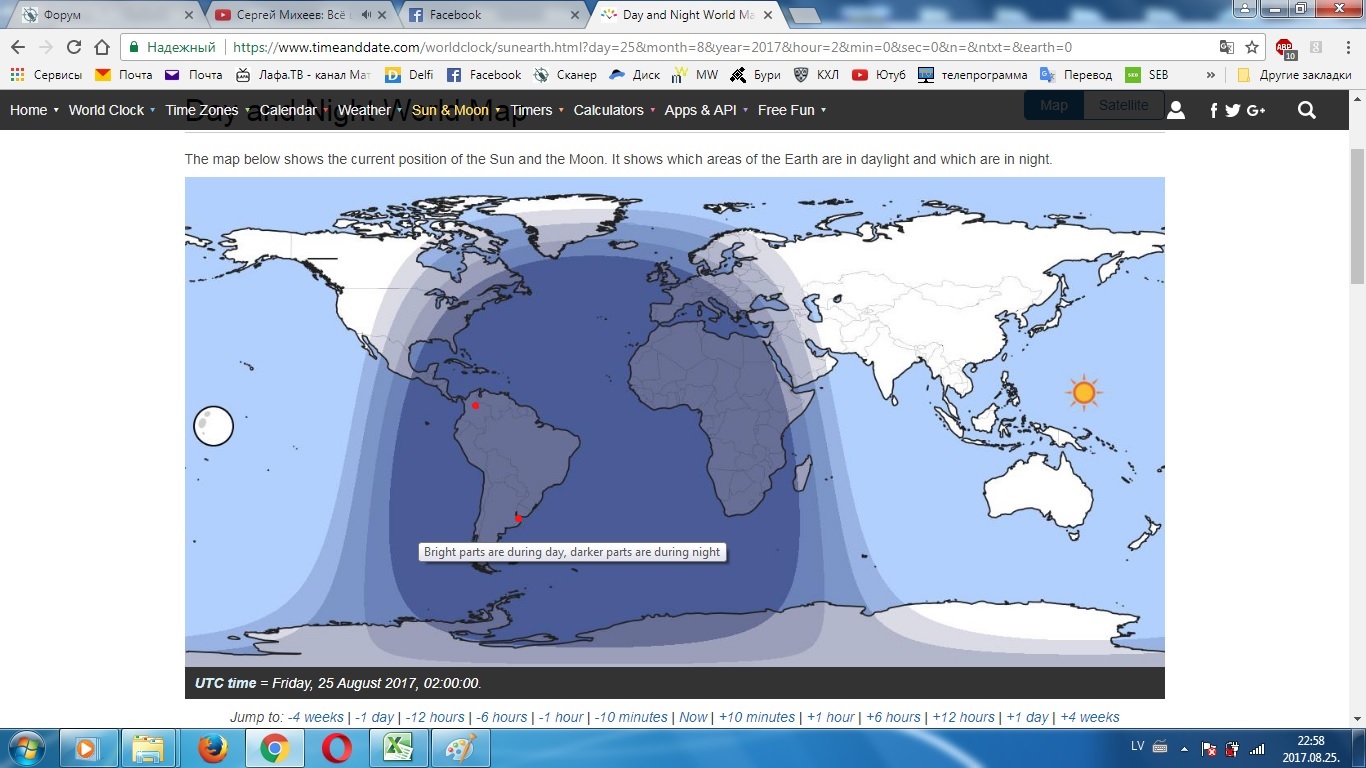The height and width of the screenshot is (768, 1366).
Task: Click the LV language indicator in tray
Action: coord(1137,746)
